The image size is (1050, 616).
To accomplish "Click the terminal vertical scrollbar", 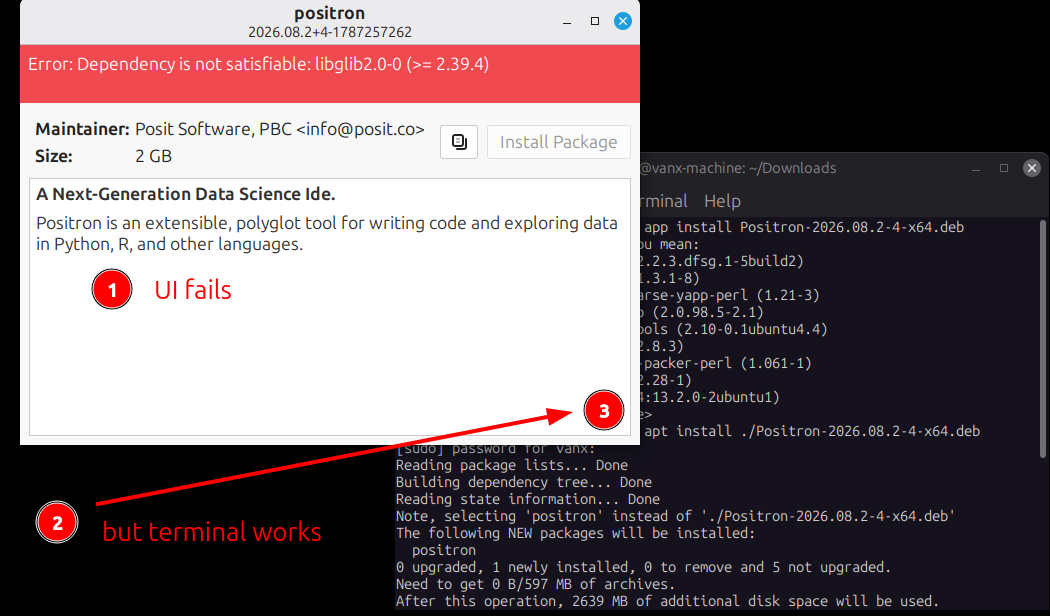I will coord(1043,338).
